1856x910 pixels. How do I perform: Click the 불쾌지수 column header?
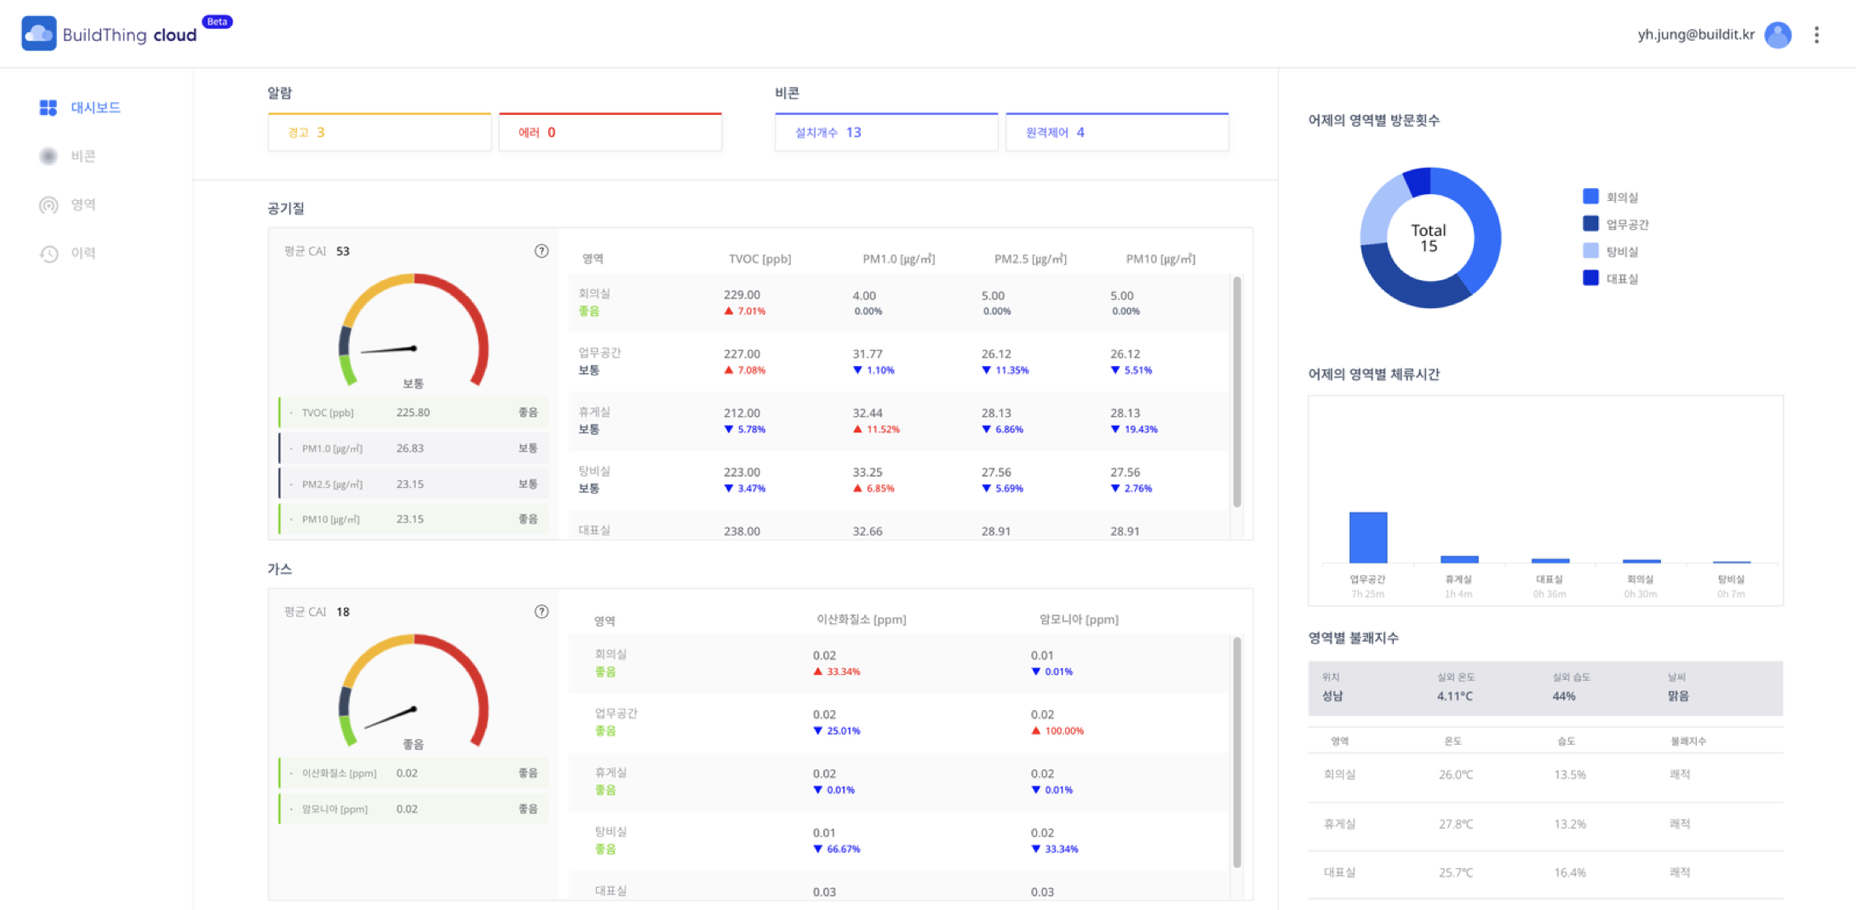click(1688, 741)
